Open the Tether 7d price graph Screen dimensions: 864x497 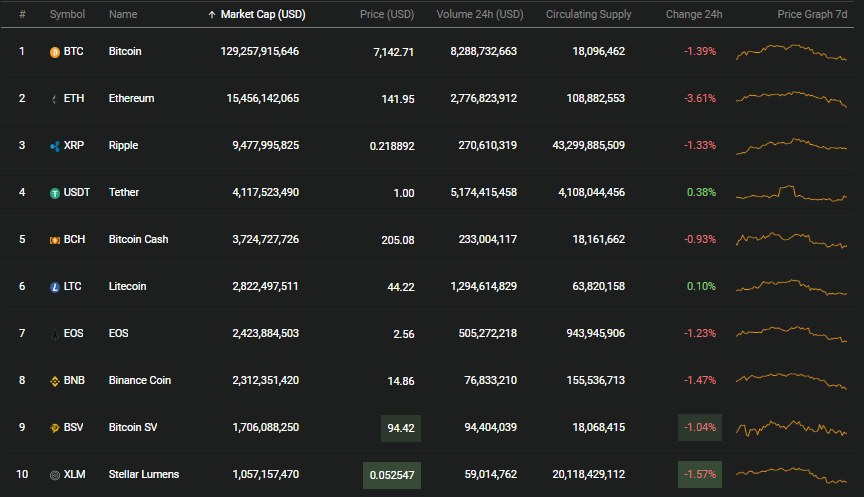pyautogui.click(x=791, y=193)
